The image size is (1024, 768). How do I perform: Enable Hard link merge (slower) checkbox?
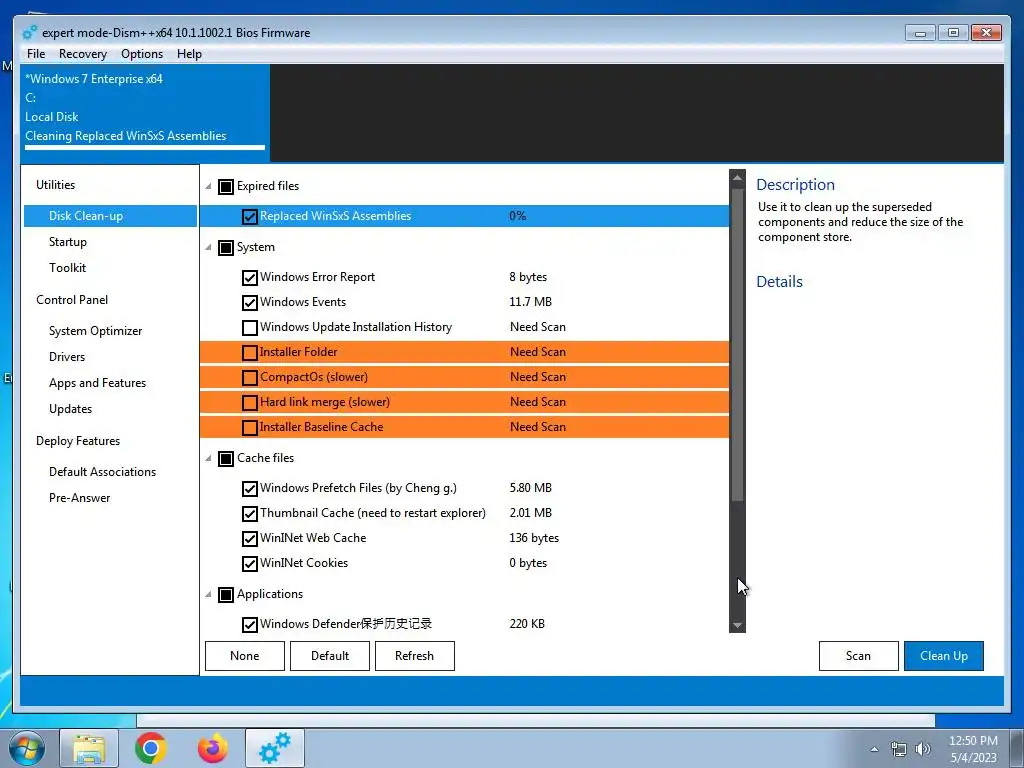pos(249,402)
